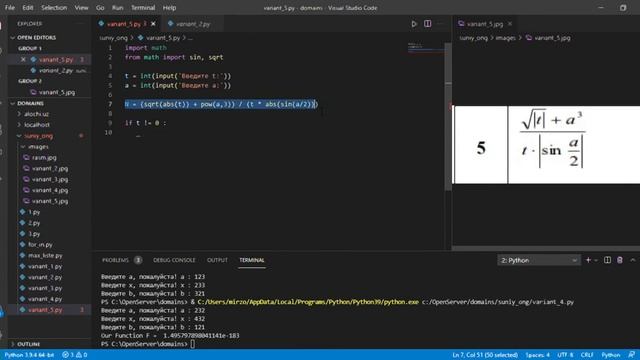The image size is (640, 360).
Task: Open 2.py in the explorer
Action: click(x=34, y=223)
